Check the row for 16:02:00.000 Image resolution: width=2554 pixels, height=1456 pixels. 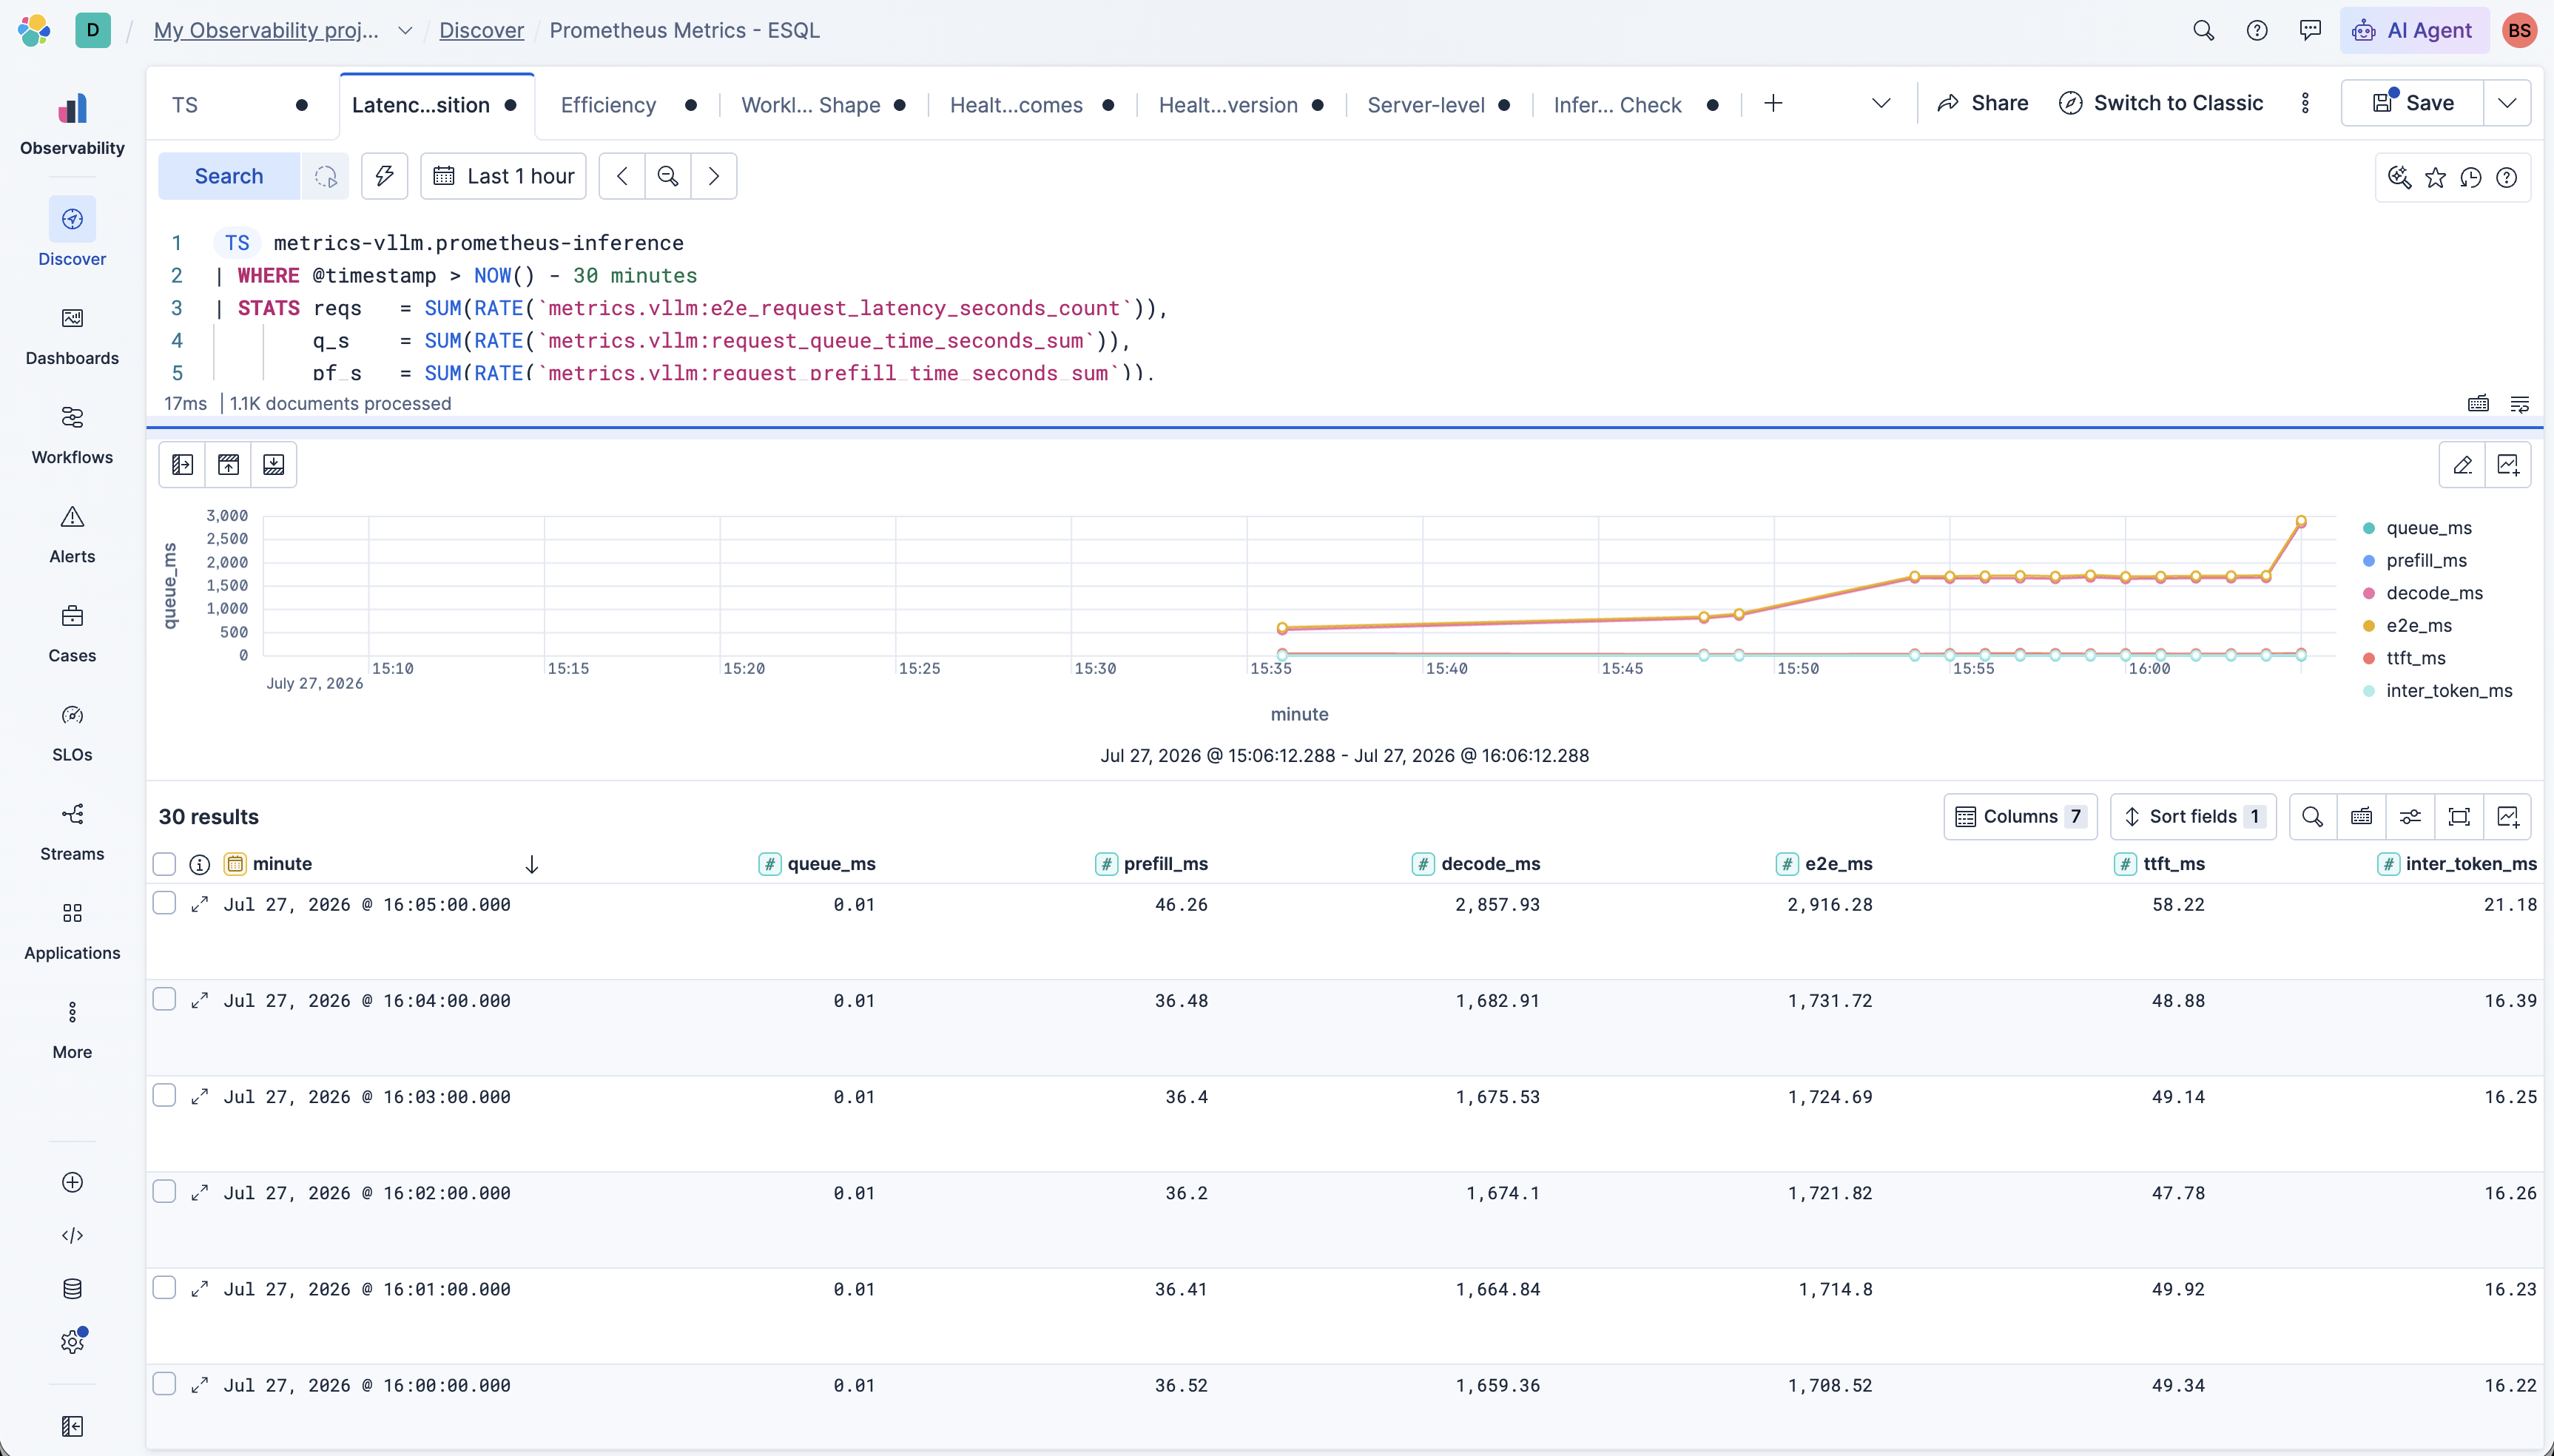click(x=164, y=1191)
